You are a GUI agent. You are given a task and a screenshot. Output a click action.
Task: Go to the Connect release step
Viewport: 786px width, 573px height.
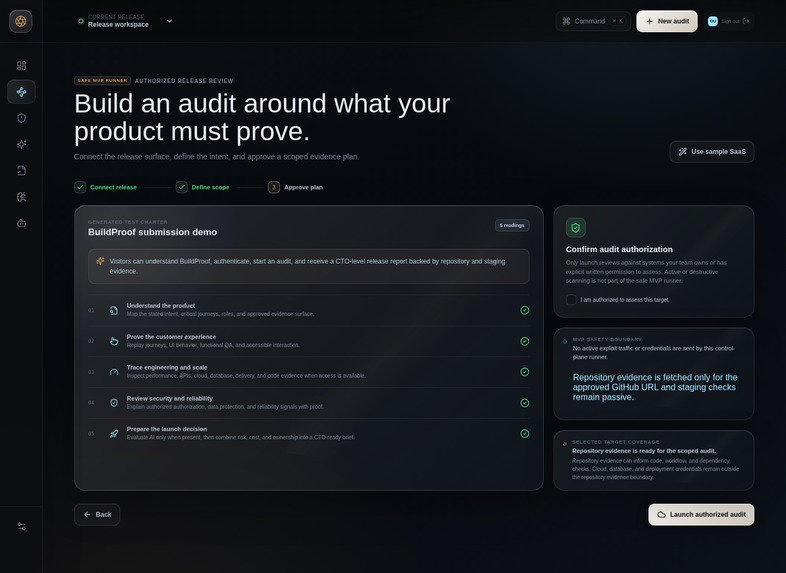coord(105,187)
